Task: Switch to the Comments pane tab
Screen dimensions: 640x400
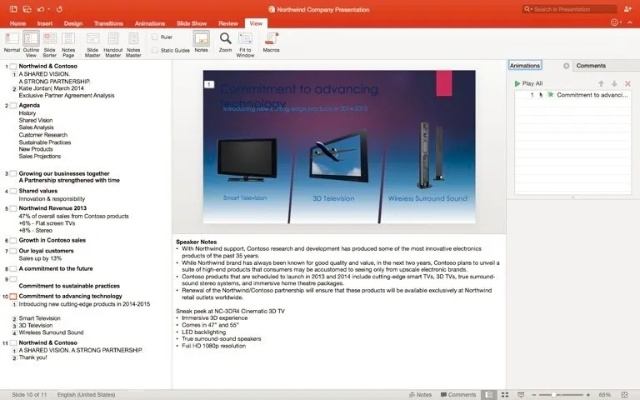Action: point(590,66)
